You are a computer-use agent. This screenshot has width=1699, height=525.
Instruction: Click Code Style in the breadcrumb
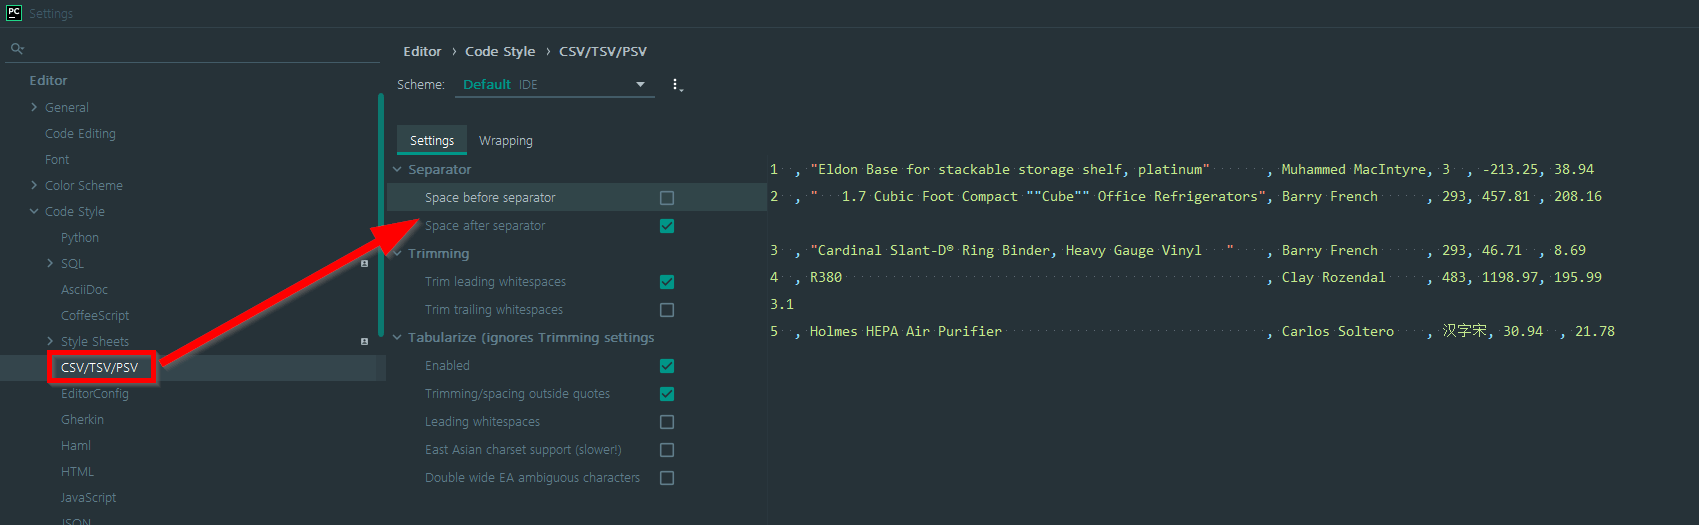tap(500, 51)
